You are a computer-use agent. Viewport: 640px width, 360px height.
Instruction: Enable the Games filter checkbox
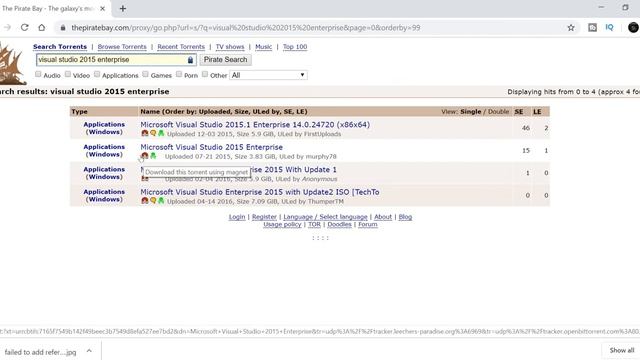(145, 74)
